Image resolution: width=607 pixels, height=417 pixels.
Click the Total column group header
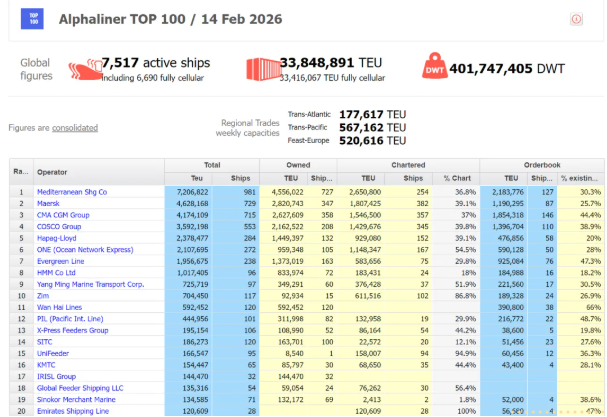pyautogui.click(x=211, y=164)
